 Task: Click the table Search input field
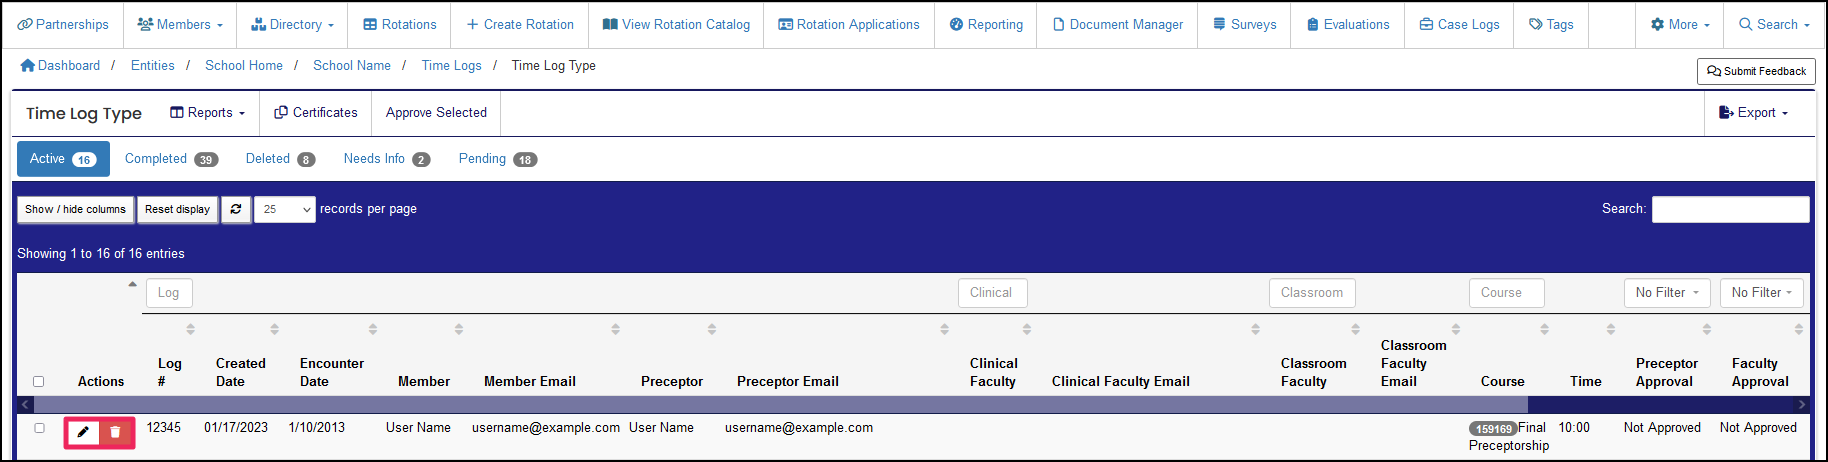click(x=1730, y=209)
